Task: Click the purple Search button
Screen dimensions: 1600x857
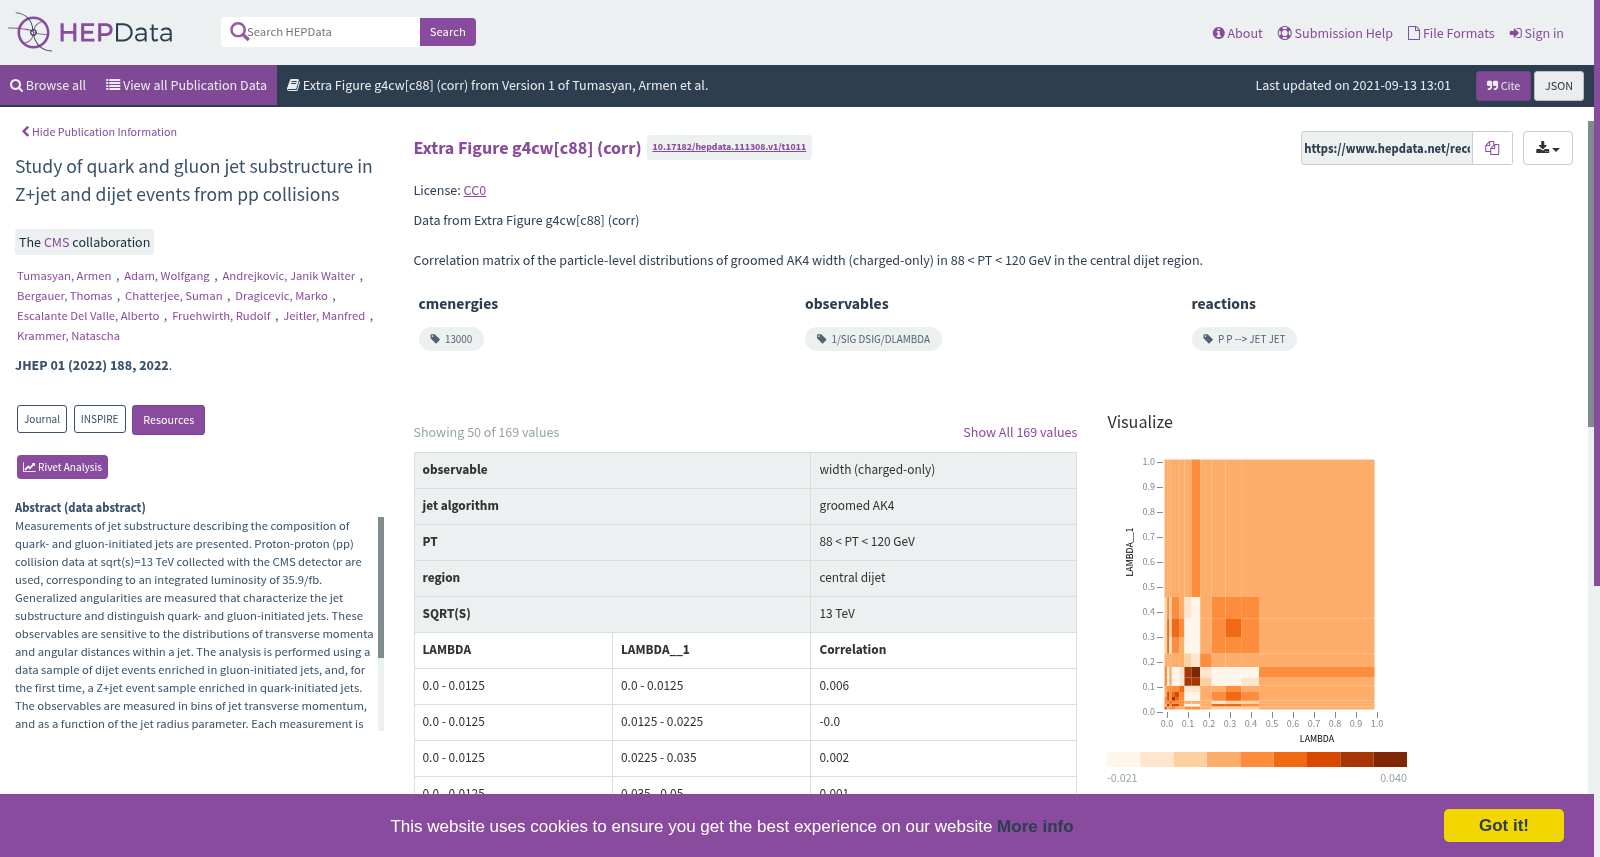Action: tap(448, 32)
